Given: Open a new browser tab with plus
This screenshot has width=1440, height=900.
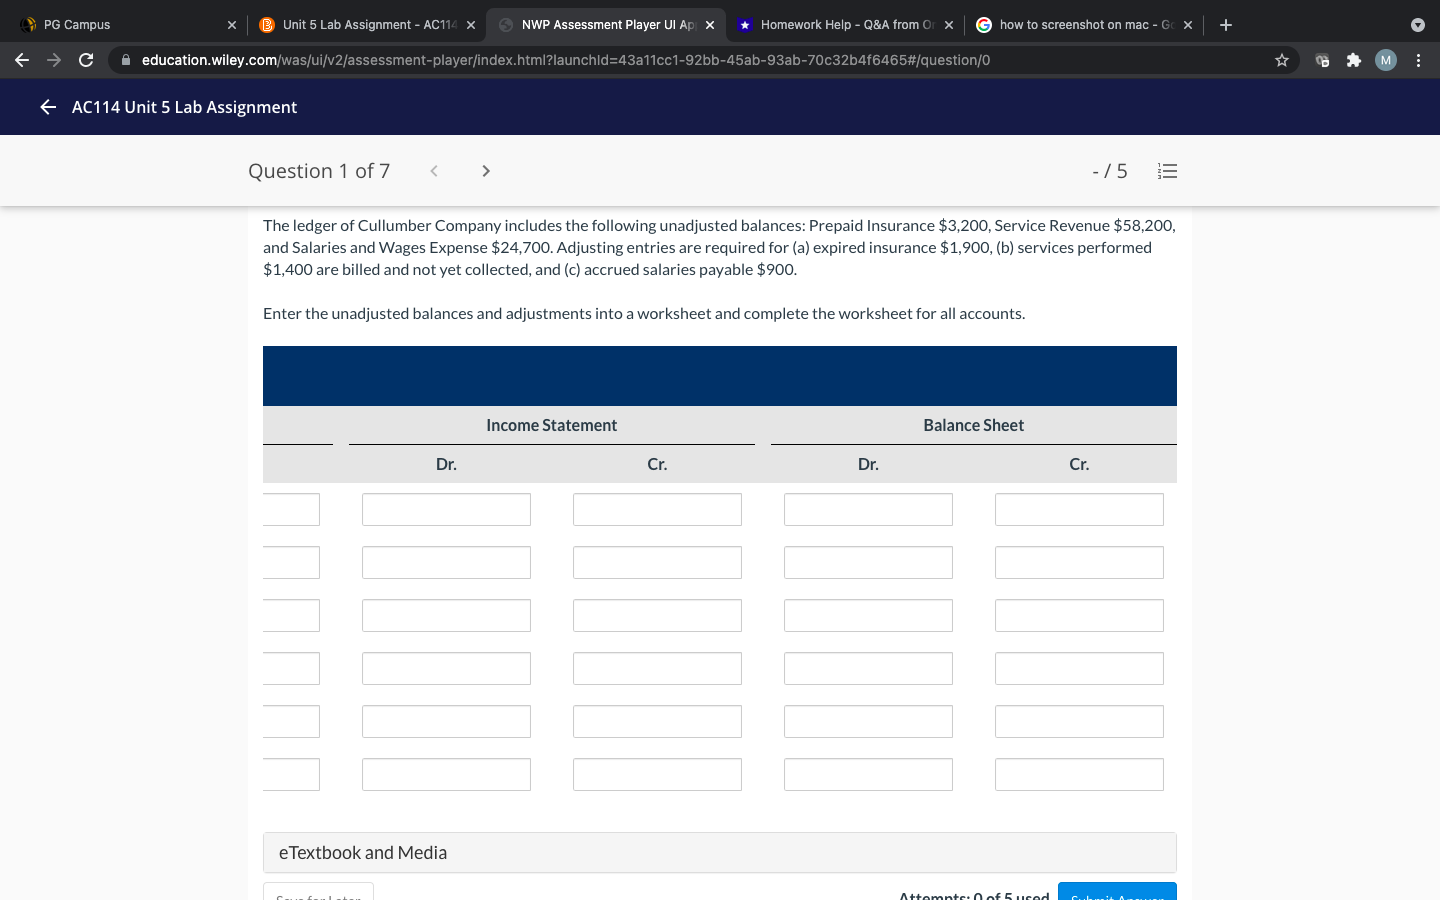Looking at the screenshot, I should (x=1226, y=24).
